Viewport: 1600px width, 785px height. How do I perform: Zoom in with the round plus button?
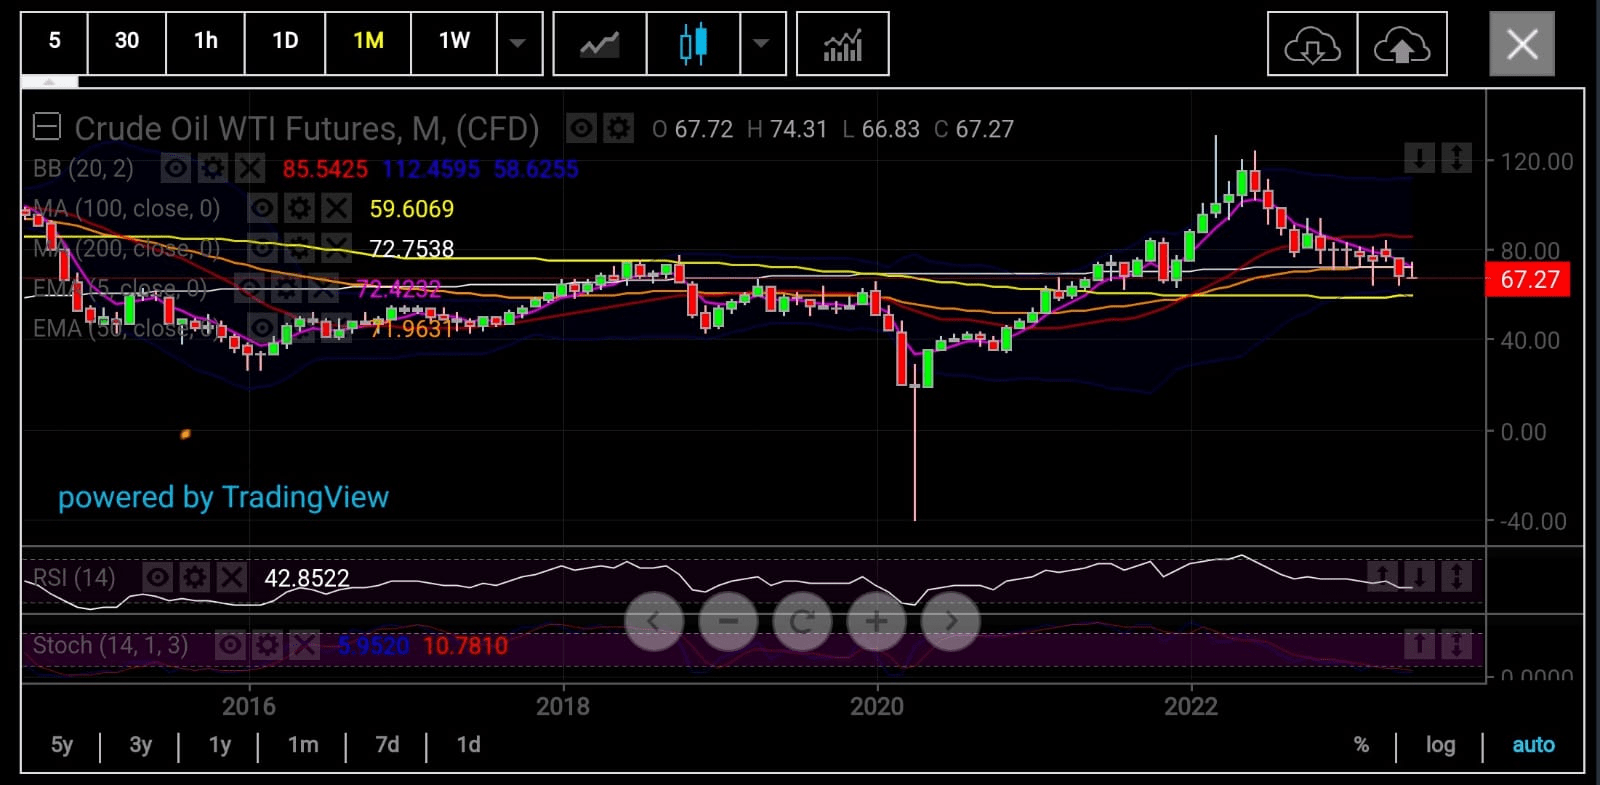coord(876,621)
